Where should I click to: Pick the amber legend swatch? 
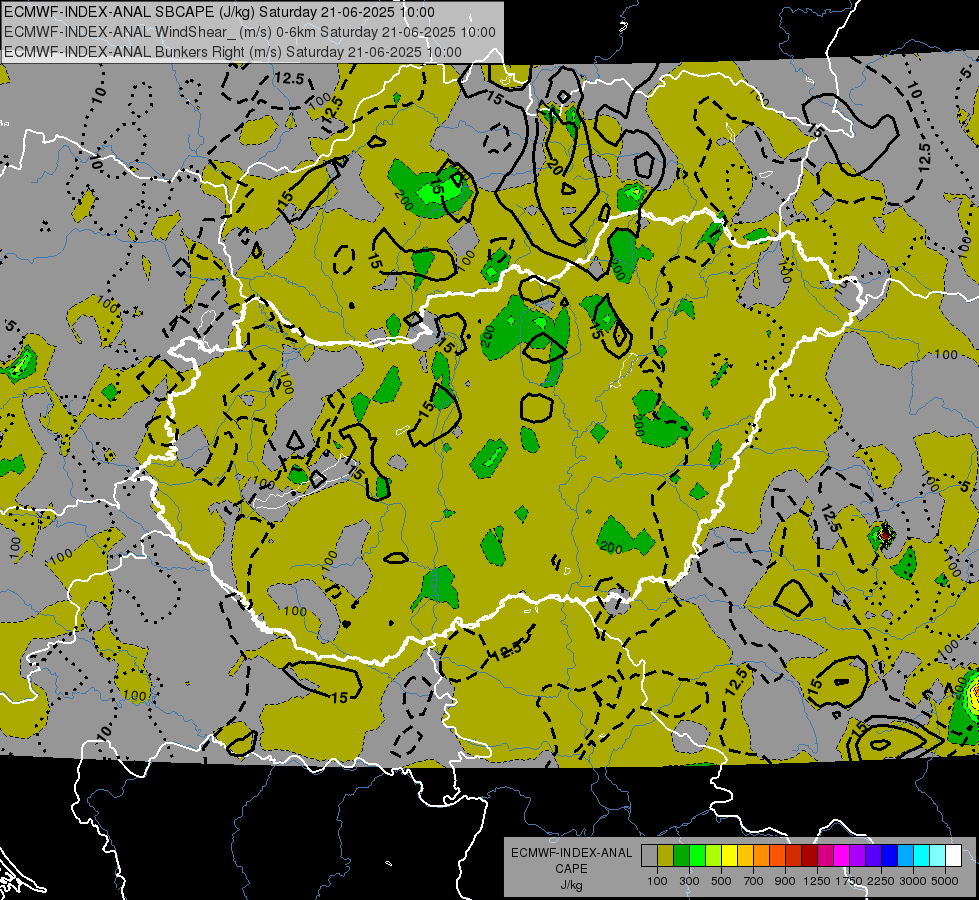click(745, 856)
